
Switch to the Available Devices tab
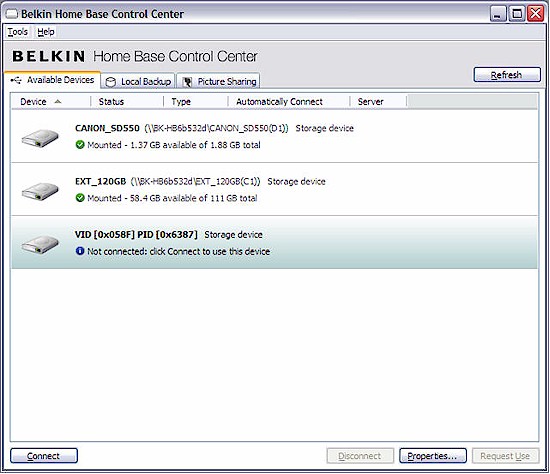pos(53,80)
